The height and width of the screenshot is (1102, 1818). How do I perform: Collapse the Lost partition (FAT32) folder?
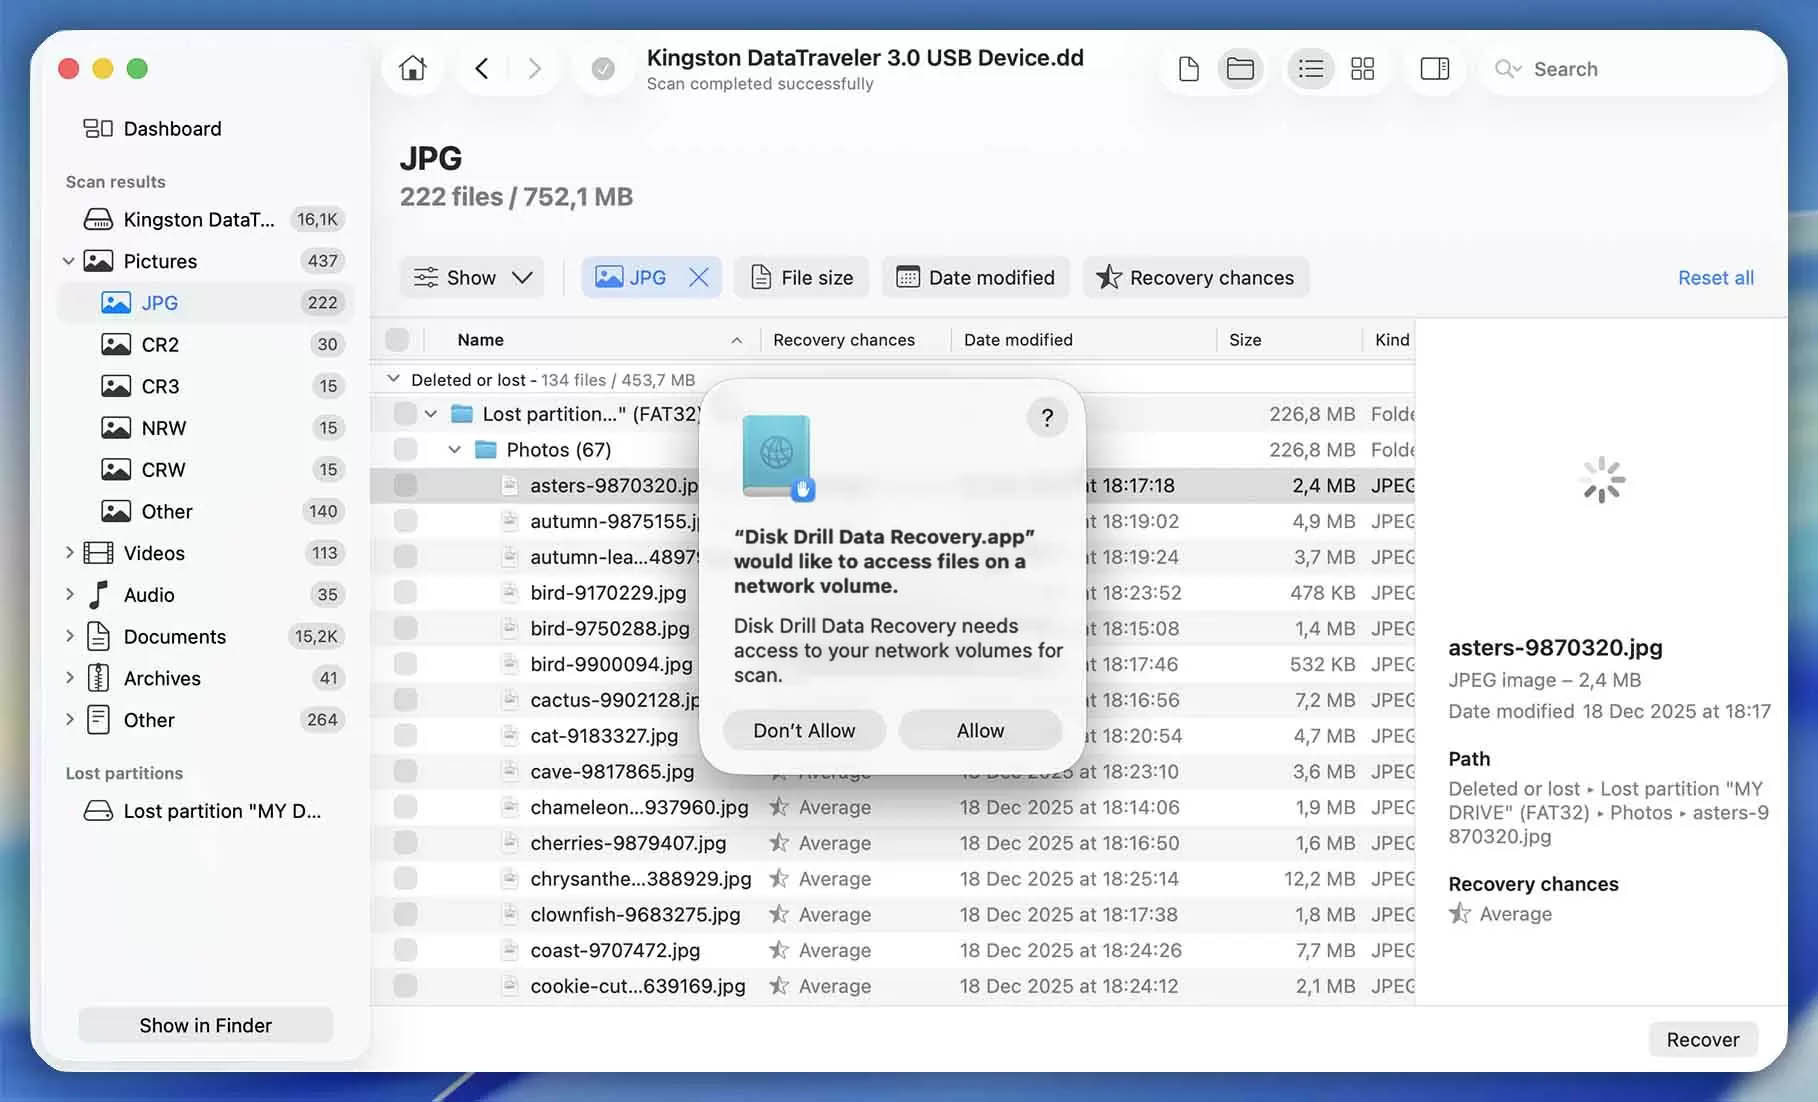pos(430,414)
